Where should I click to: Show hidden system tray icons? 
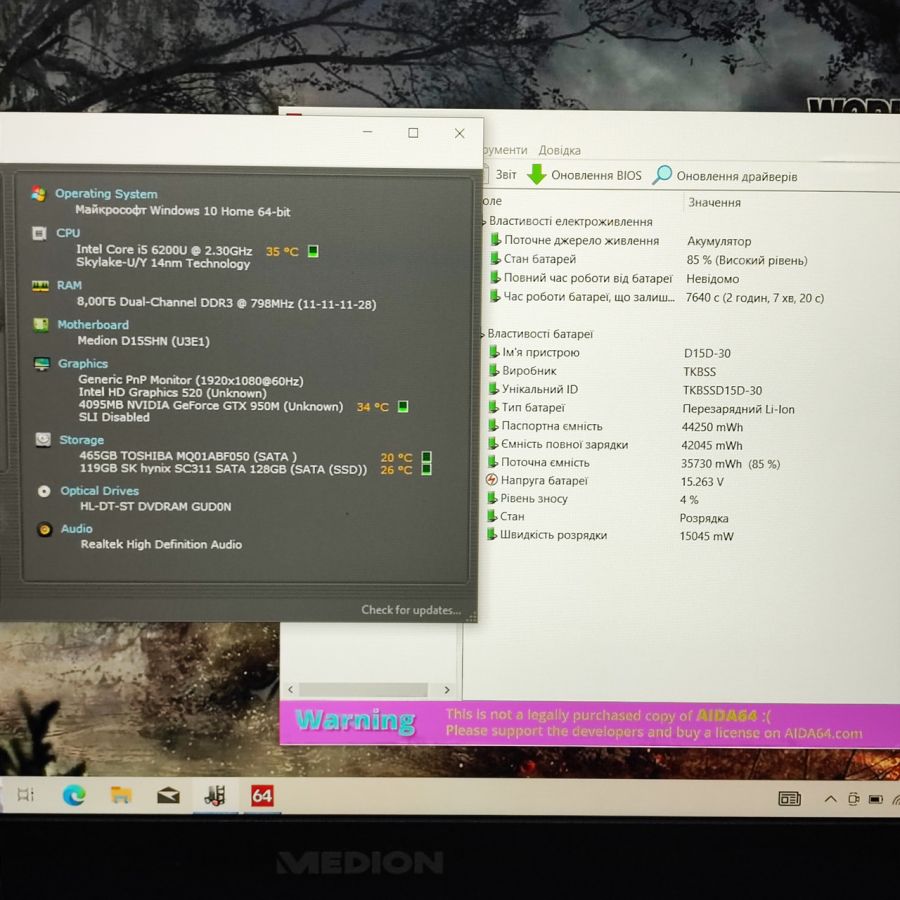830,799
